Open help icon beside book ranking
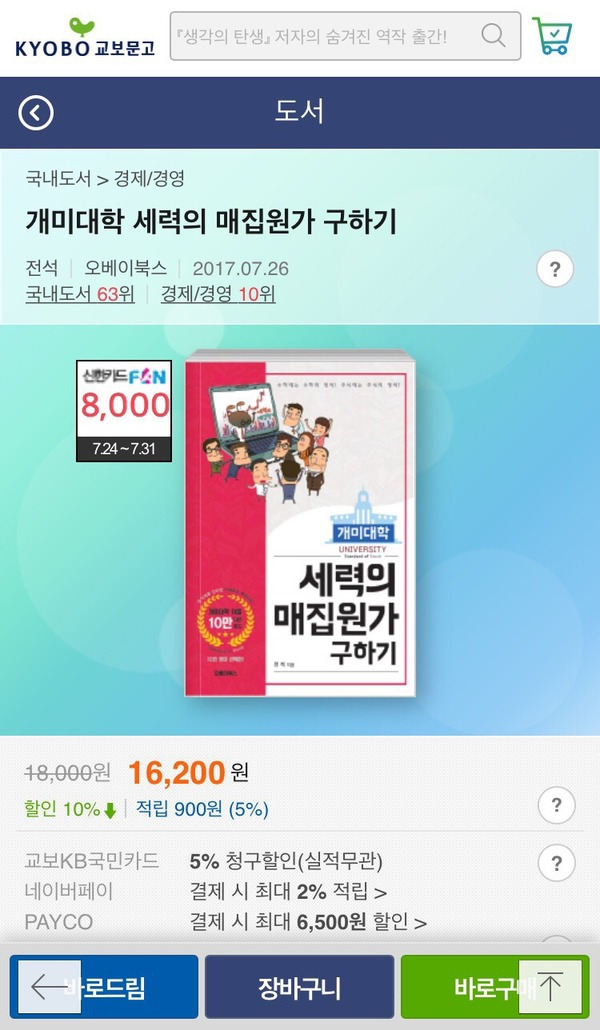 (555, 269)
